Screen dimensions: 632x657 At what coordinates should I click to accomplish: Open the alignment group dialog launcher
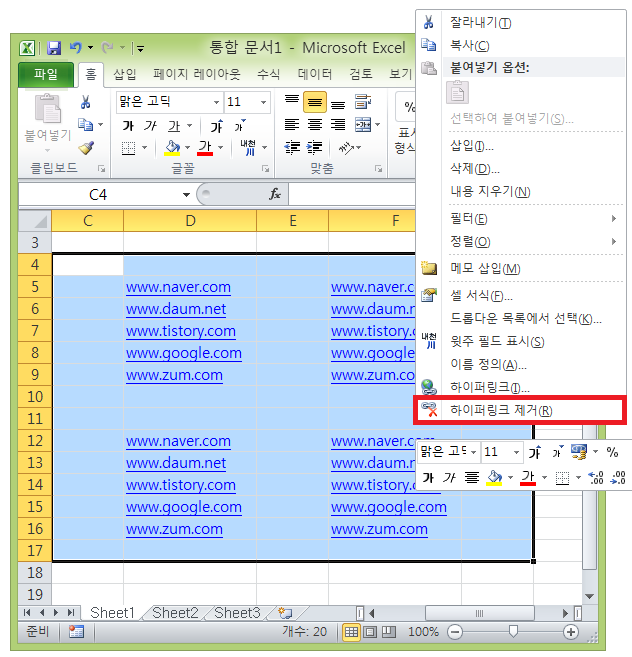tap(378, 168)
